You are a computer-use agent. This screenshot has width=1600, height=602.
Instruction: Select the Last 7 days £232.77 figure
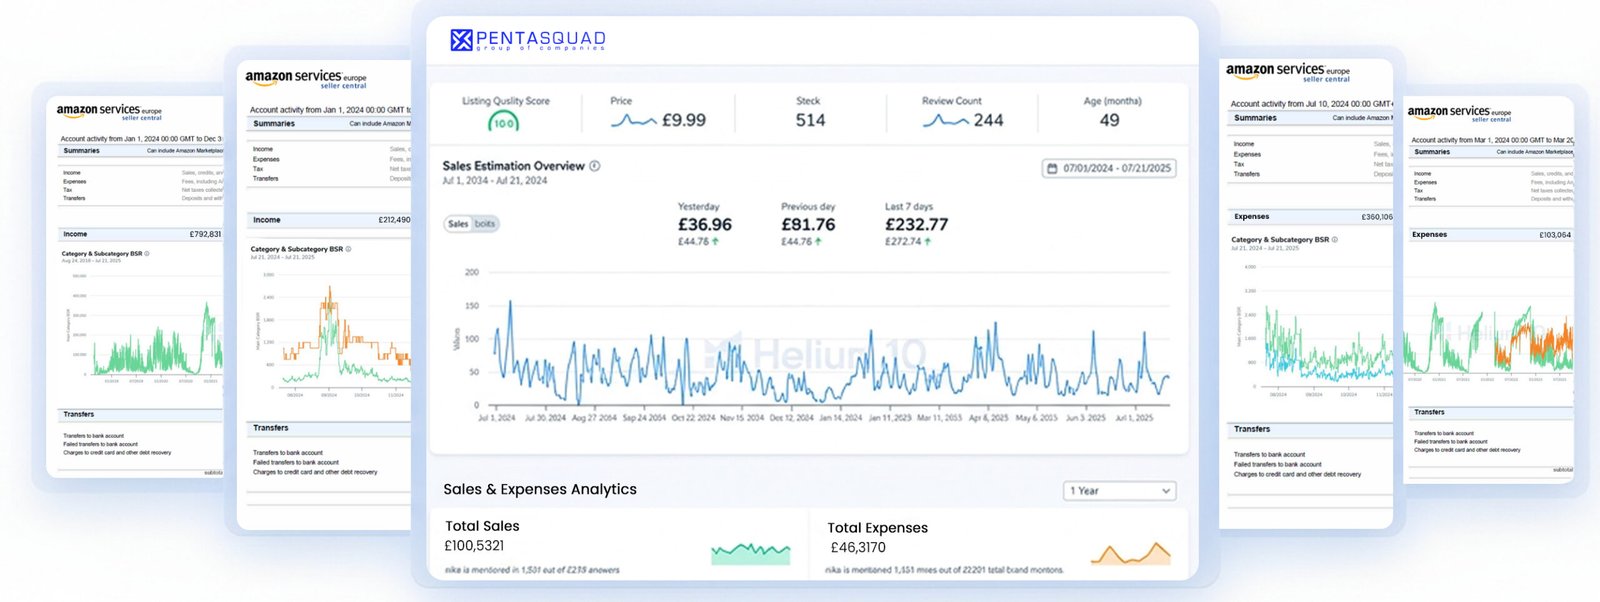916,225
